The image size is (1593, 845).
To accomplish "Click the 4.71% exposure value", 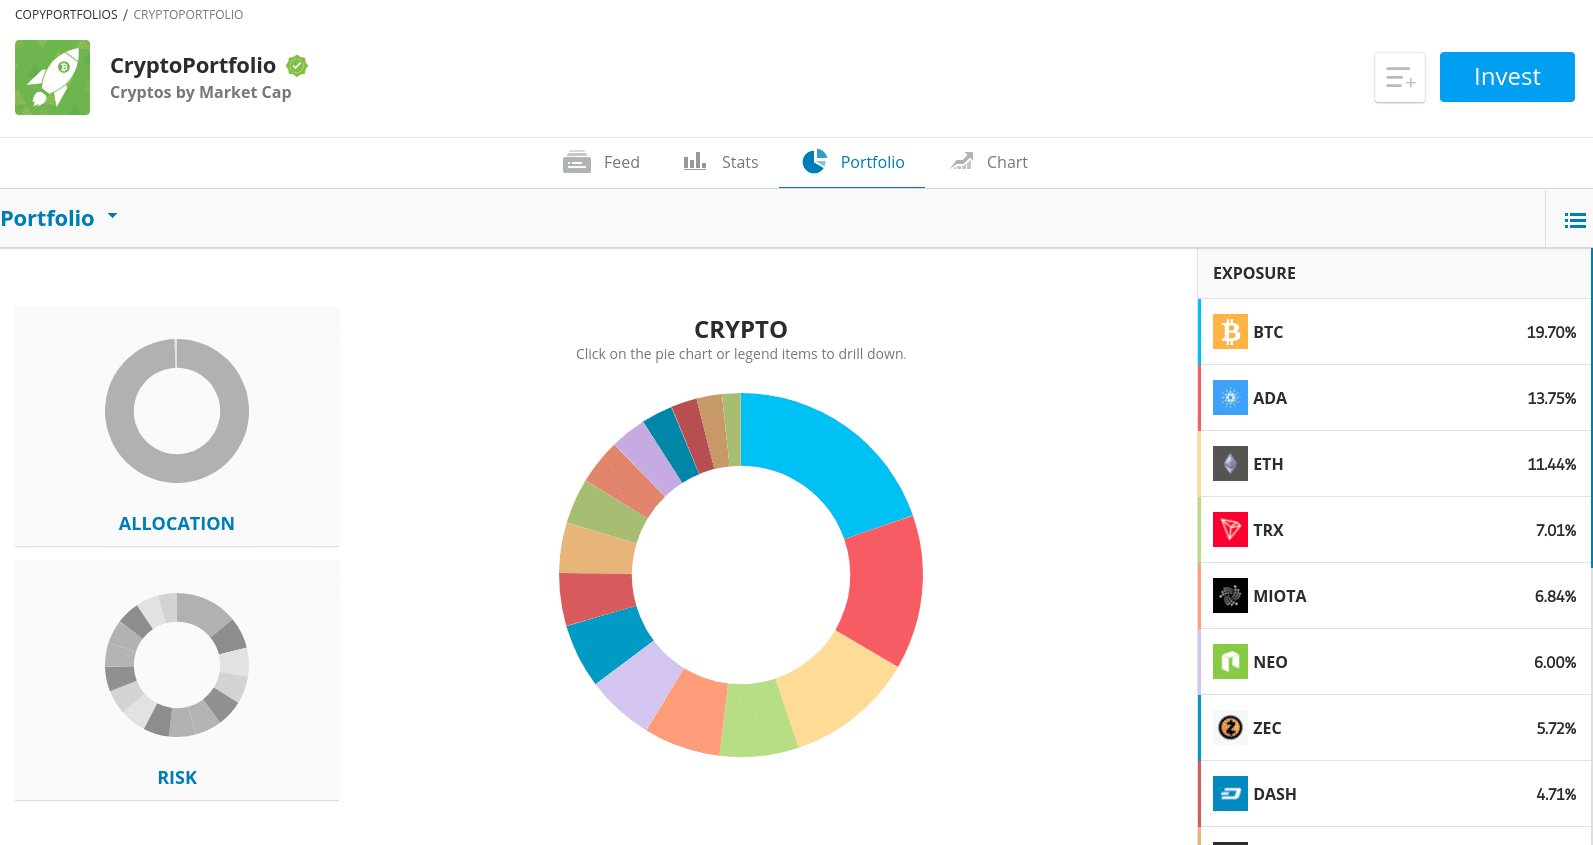I will tap(1556, 794).
